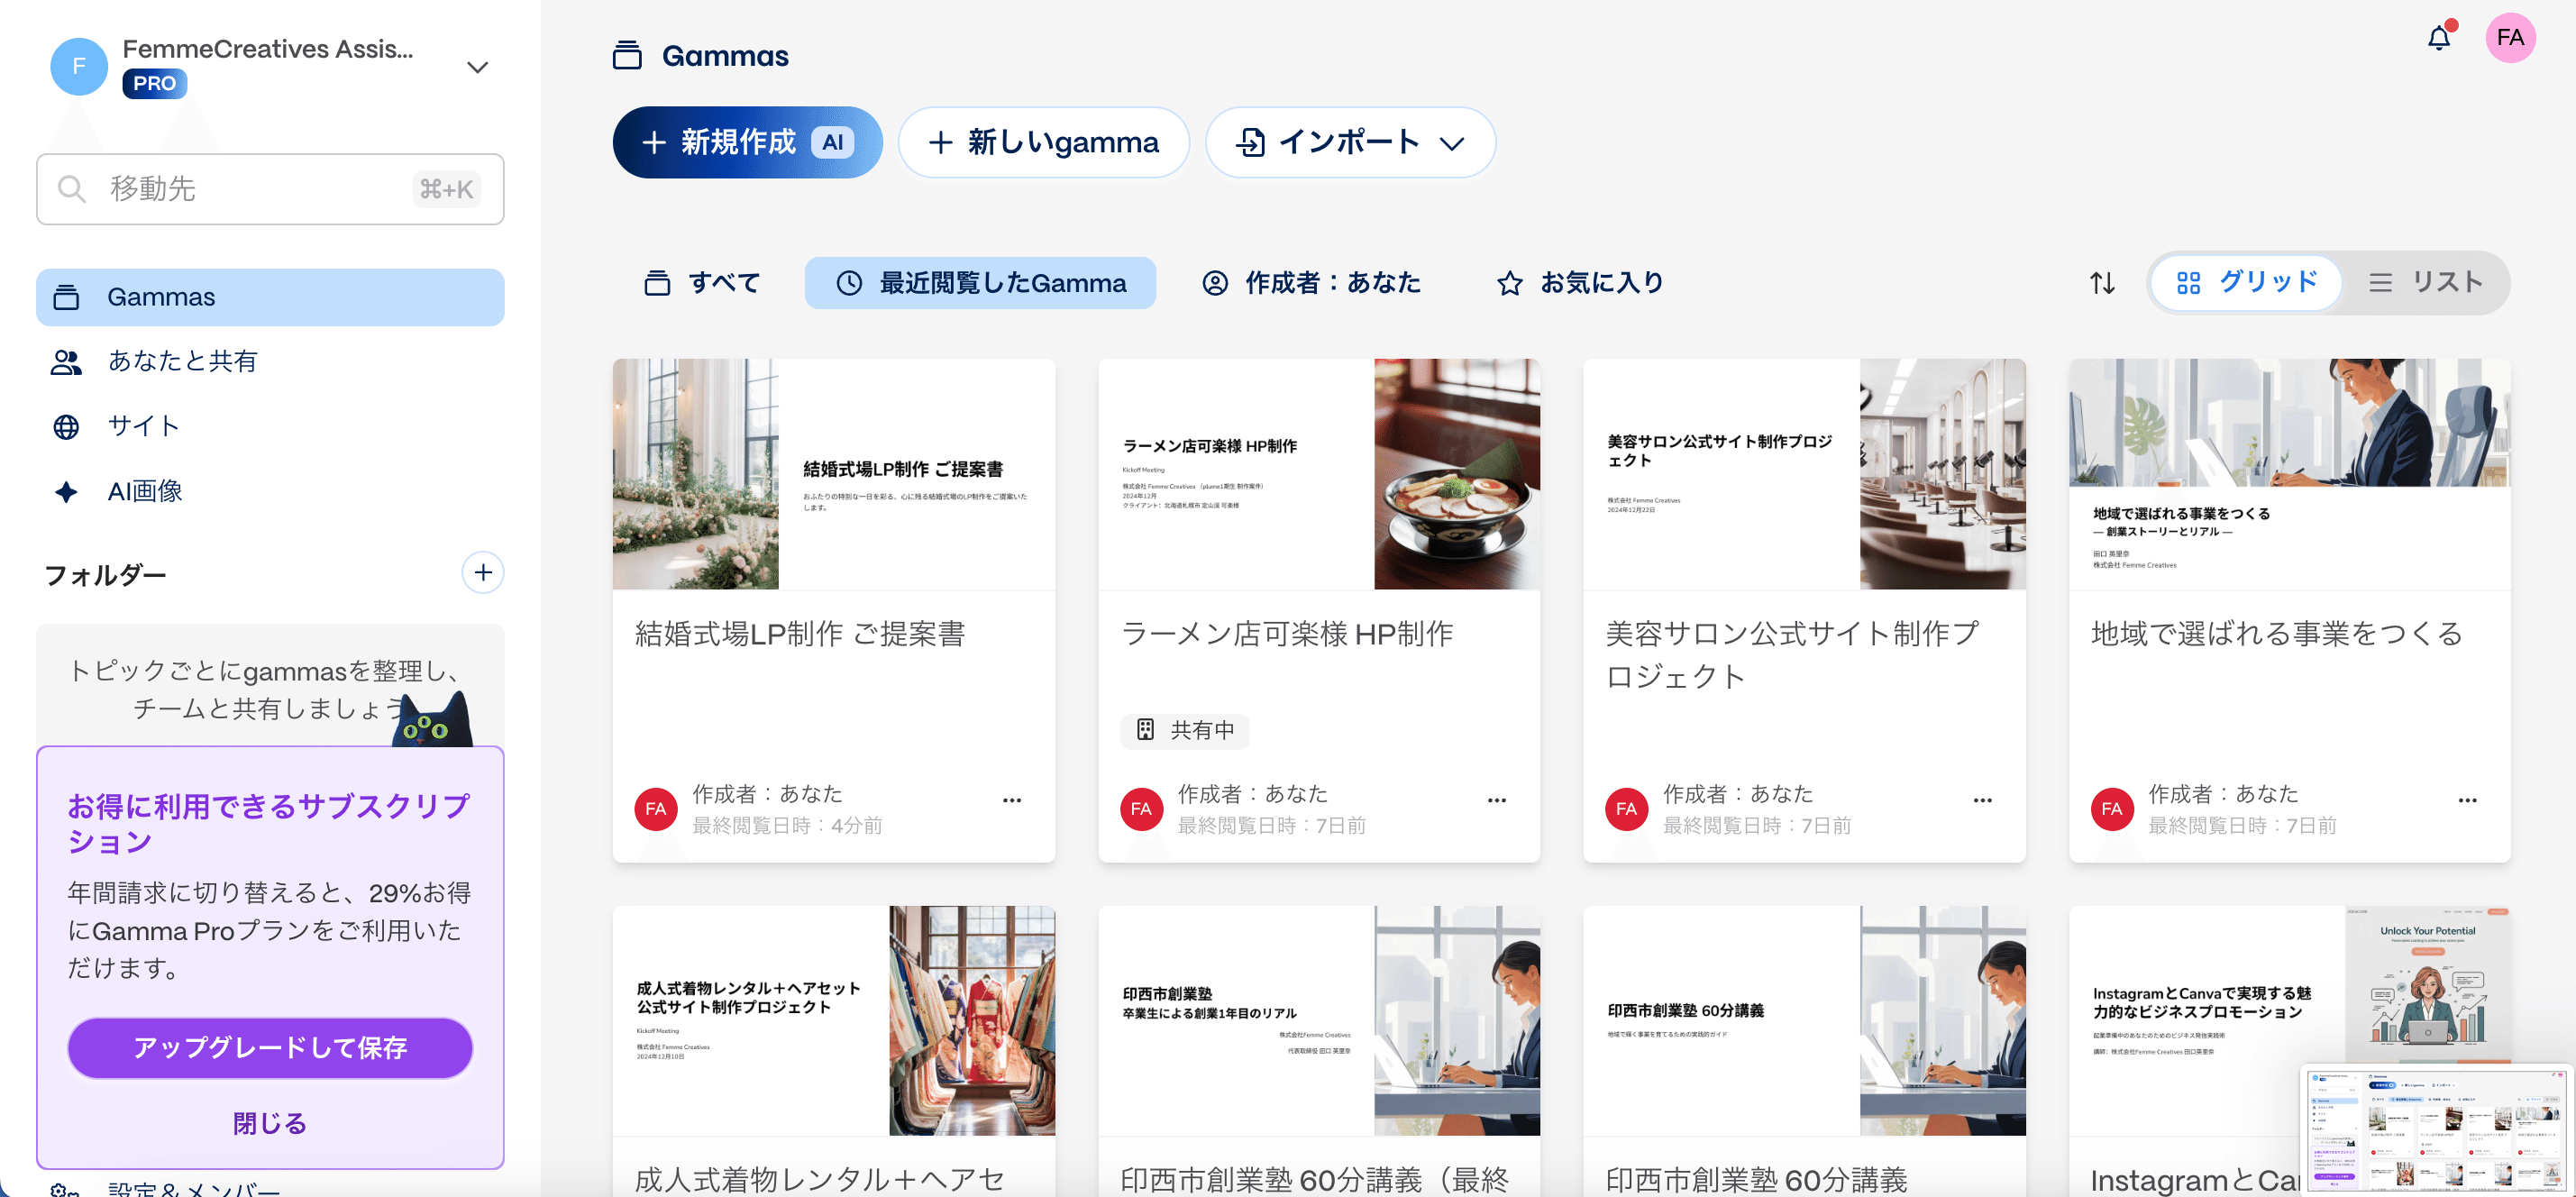This screenshot has width=2576, height=1197.
Task: Open three-dot menu on 結婚式場LP制作 card
Action: (1011, 800)
